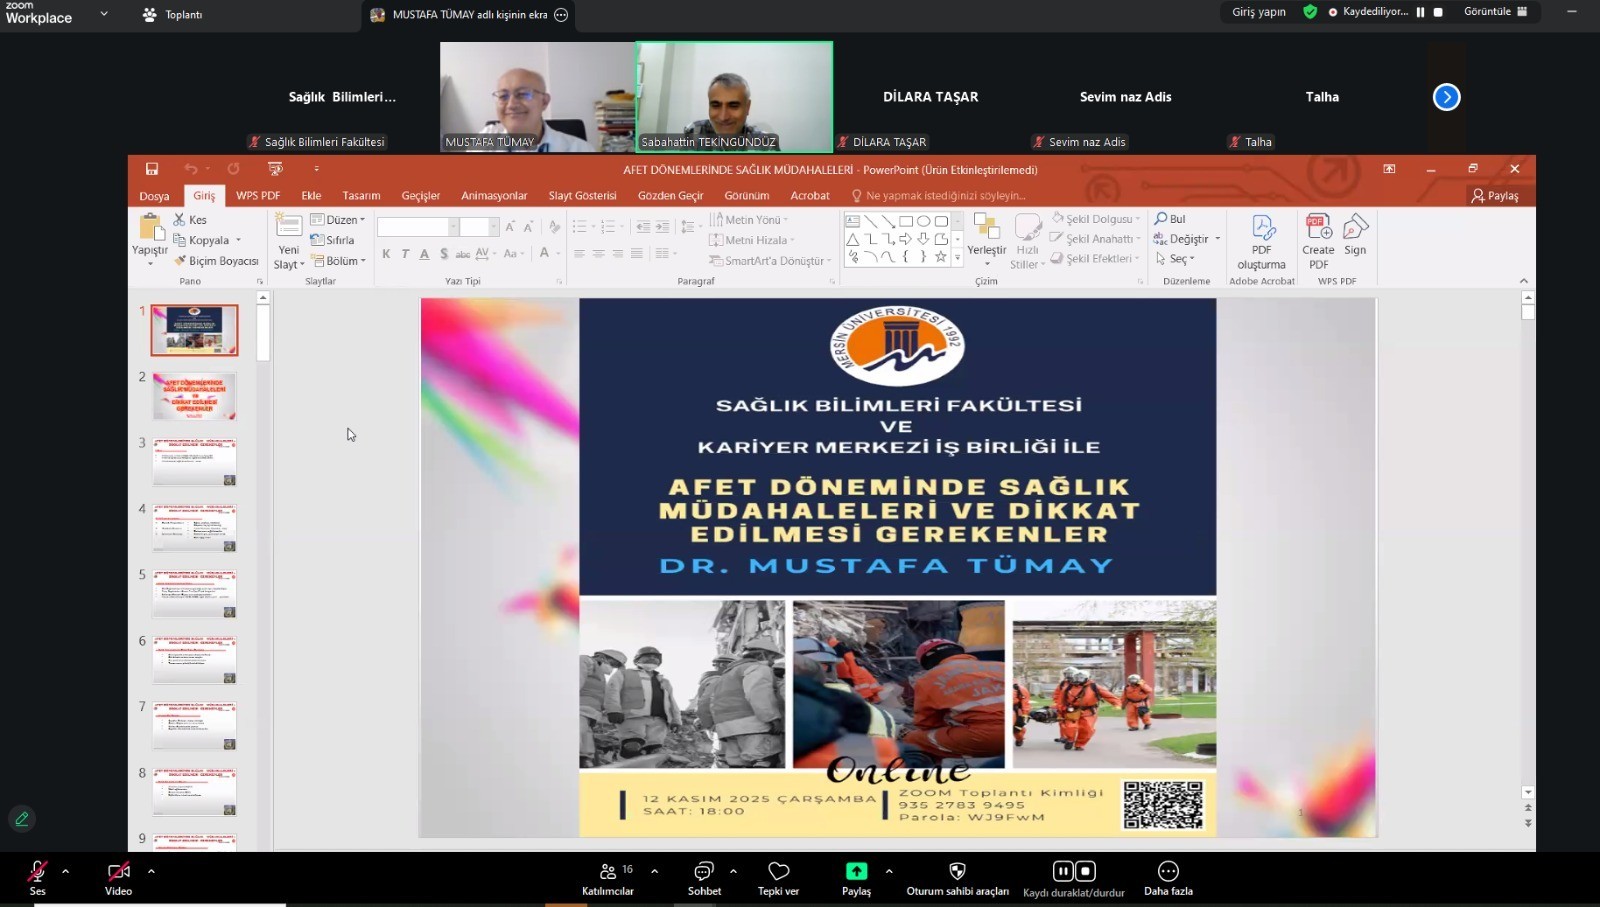Click the Save icon in PowerPoint title bar
Viewport: 1600px width, 907px height.
point(152,169)
